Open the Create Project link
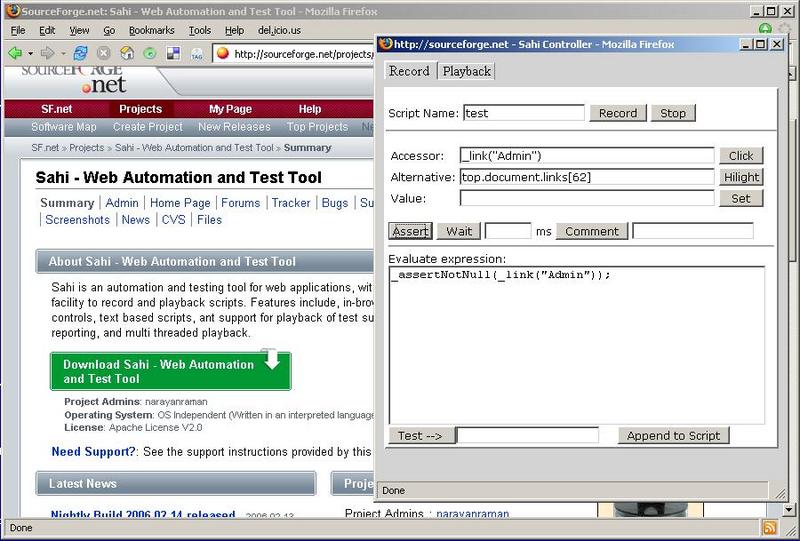Image resolution: width=800 pixels, height=541 pixels. pyautogui.click(x=147, y=127)
